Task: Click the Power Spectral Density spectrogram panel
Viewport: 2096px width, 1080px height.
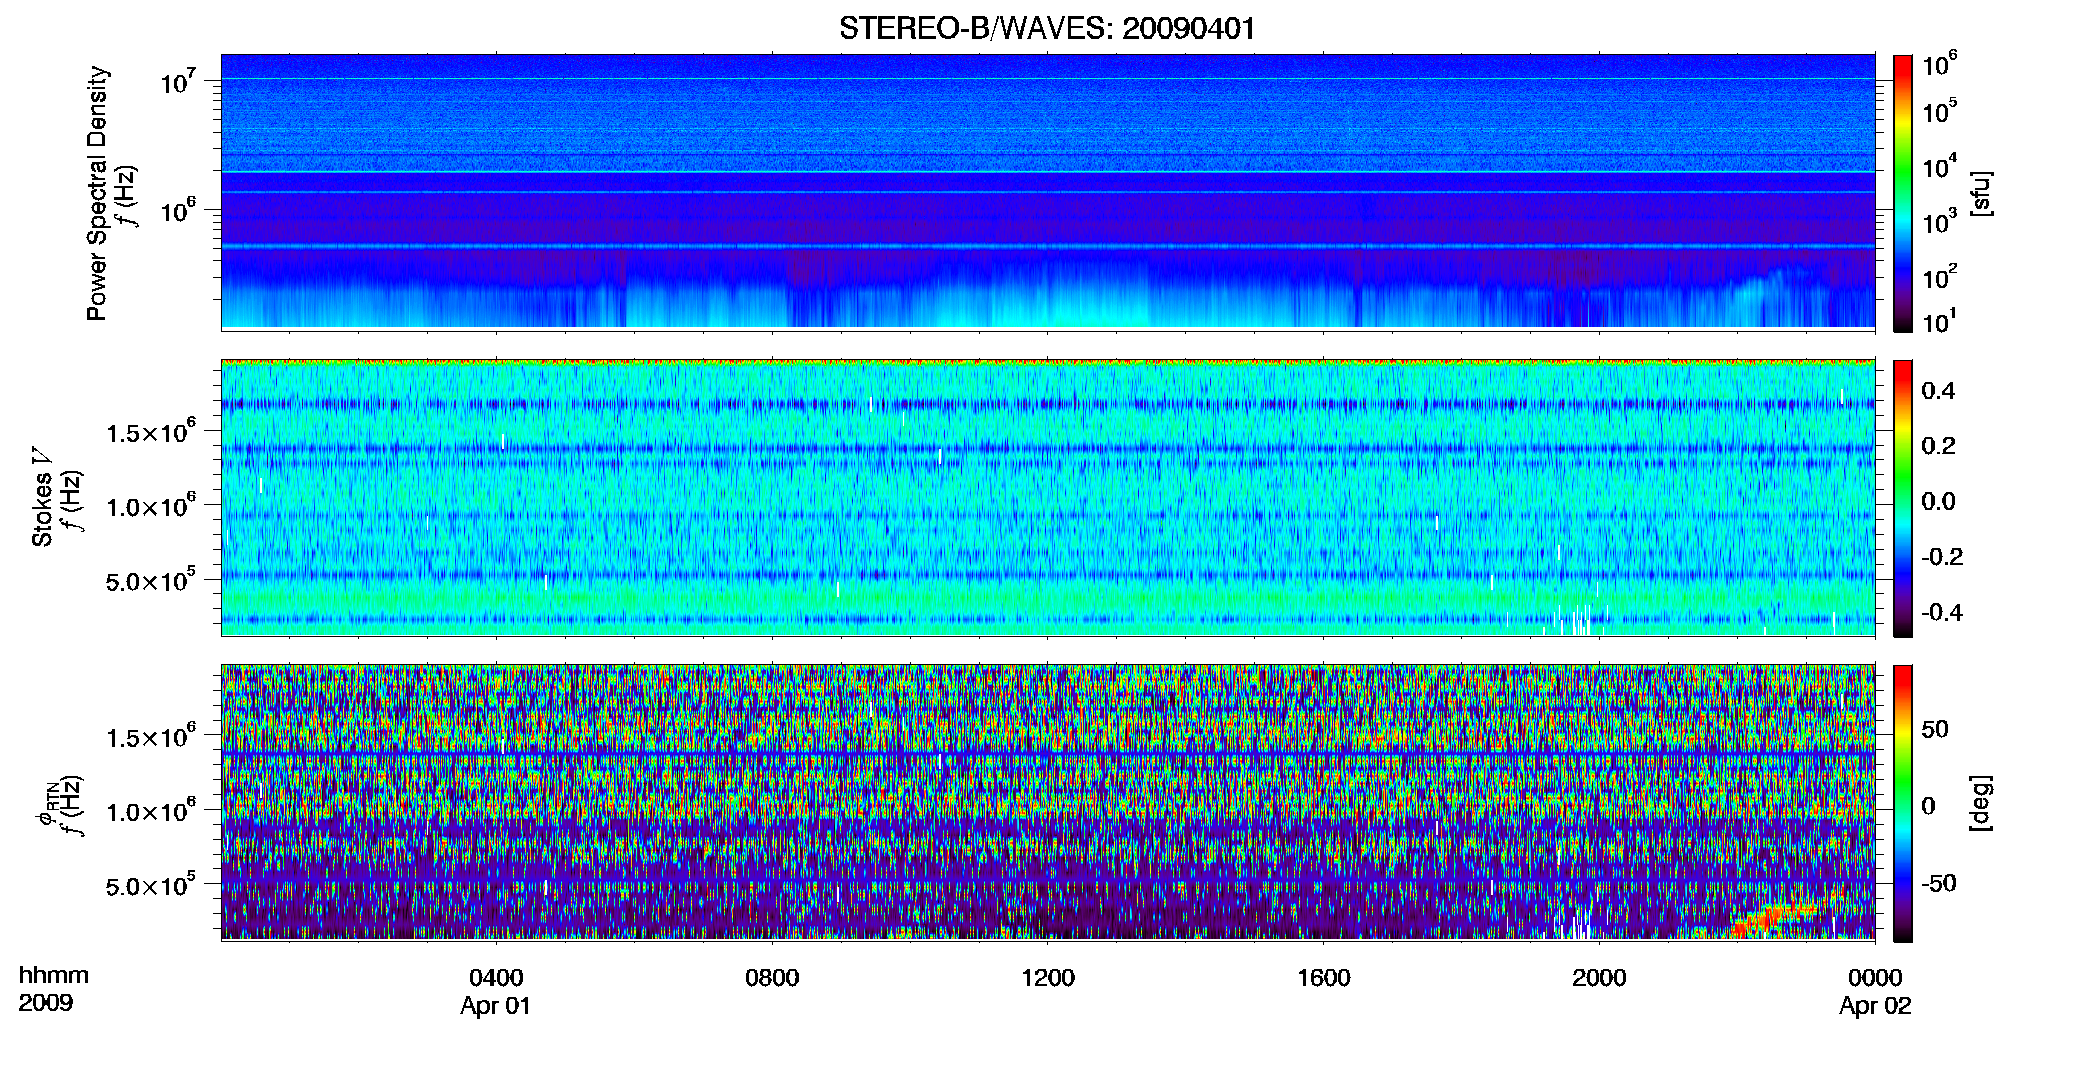Action: click(x=1048, y=192)
